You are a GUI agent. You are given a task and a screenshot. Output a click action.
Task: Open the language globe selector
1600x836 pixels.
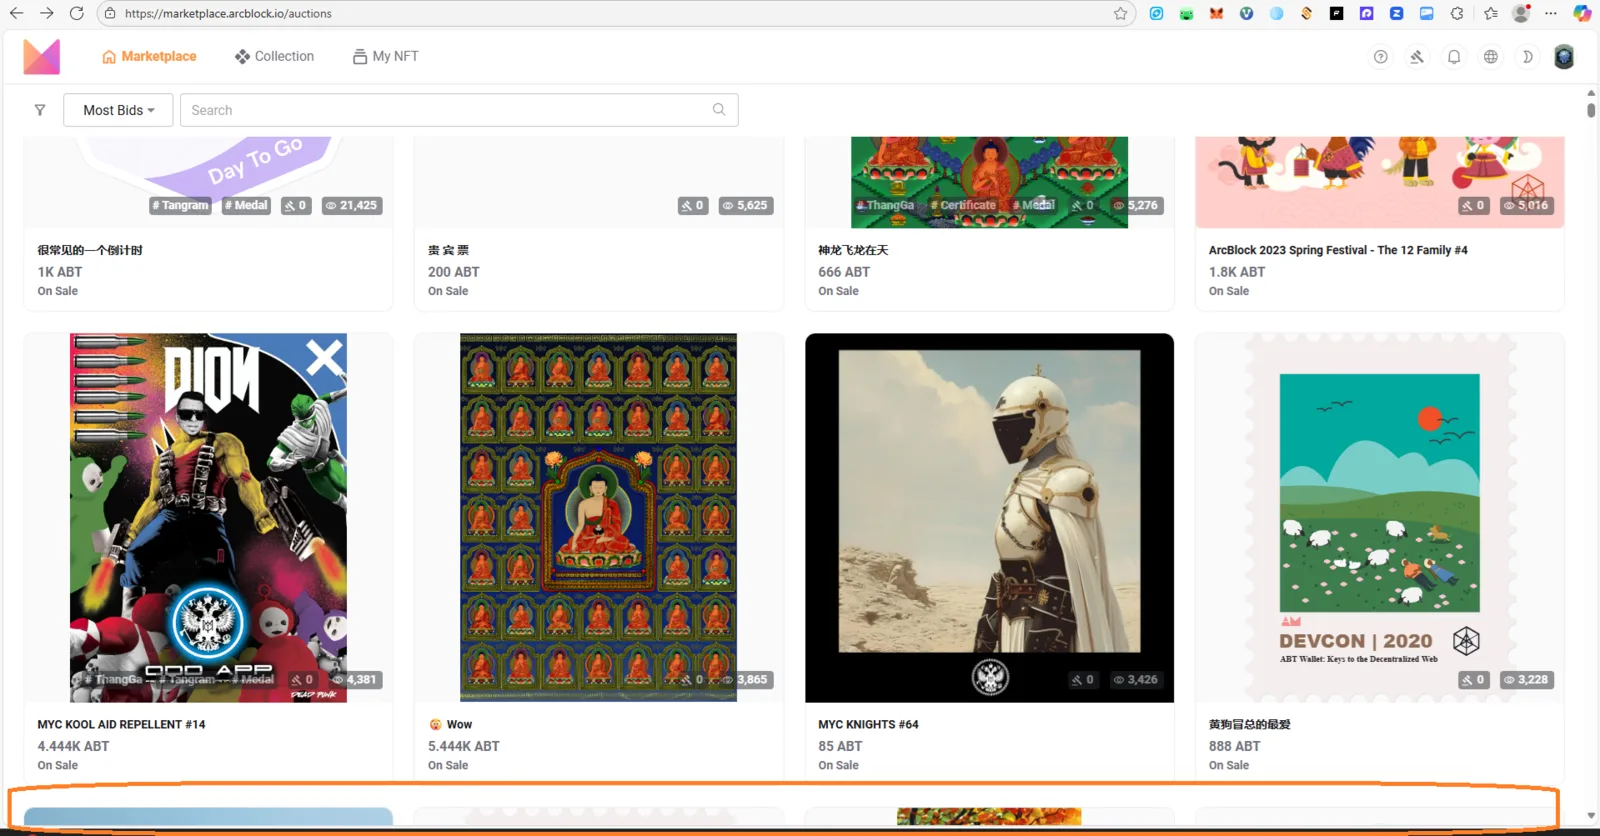pos(1491,57)
